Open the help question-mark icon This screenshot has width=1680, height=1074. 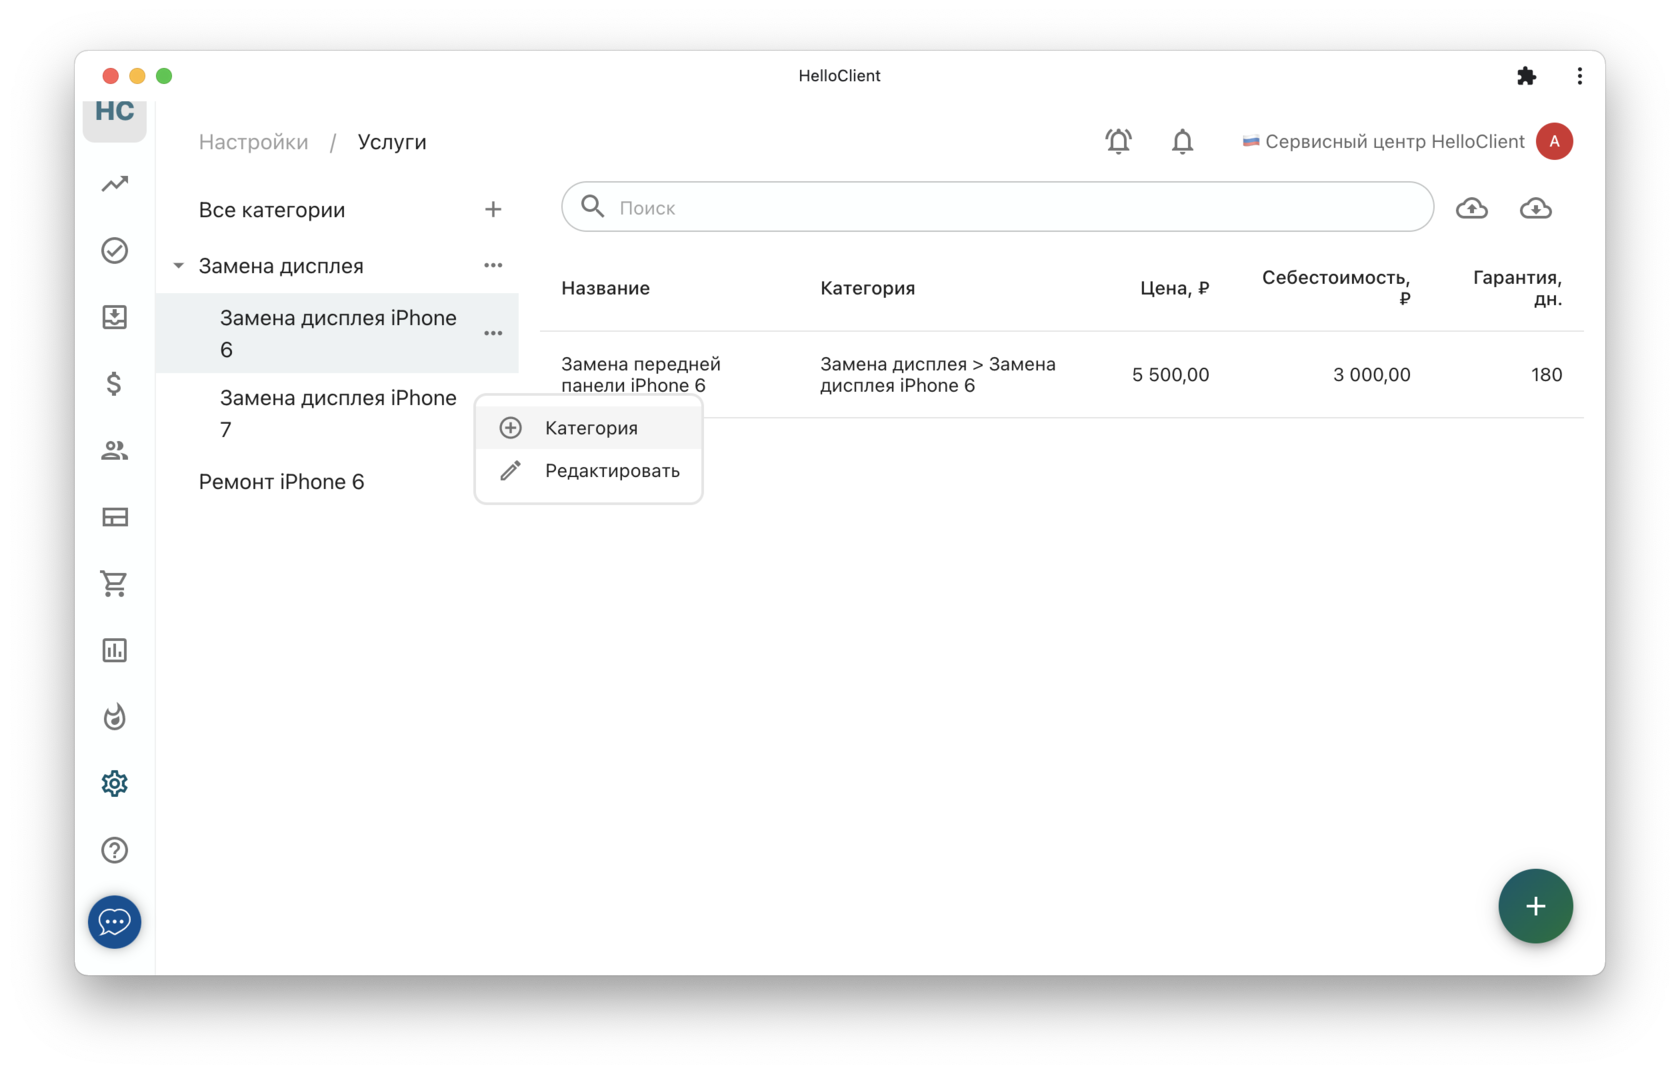[115, 850]
